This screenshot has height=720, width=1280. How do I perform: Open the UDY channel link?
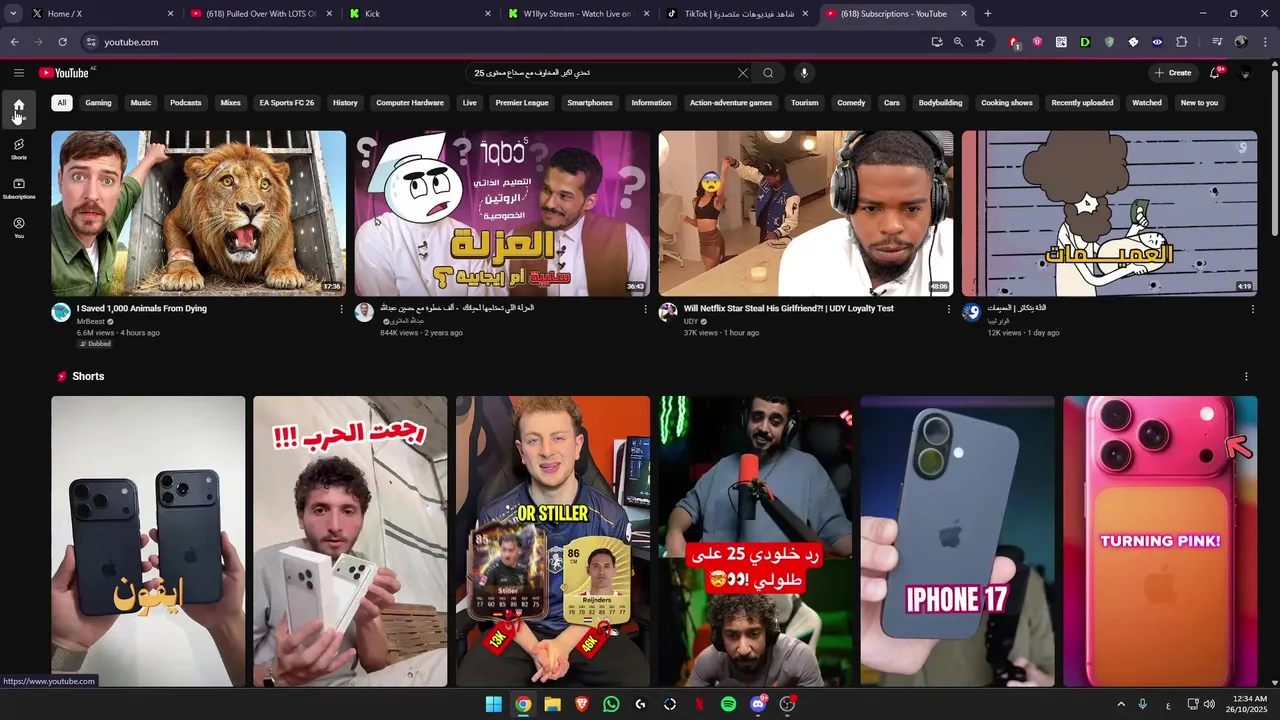click(691, 321)
